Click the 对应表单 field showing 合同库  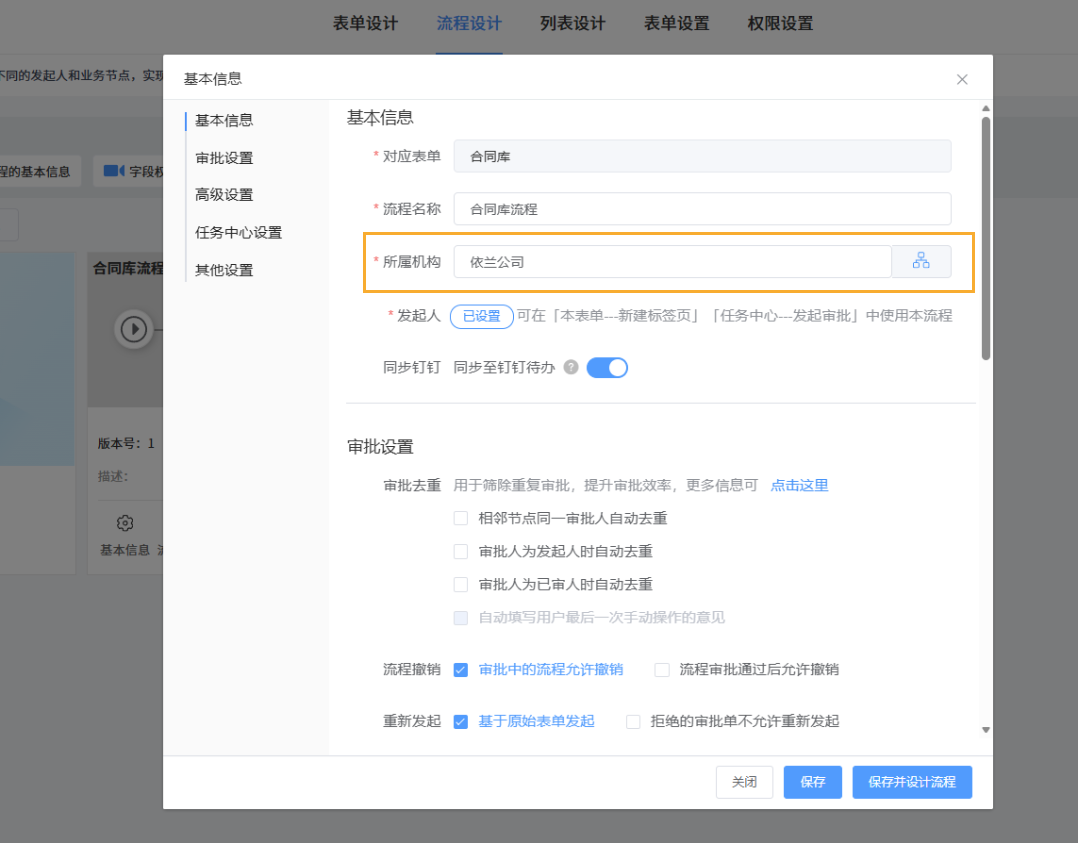pos(702,156)
